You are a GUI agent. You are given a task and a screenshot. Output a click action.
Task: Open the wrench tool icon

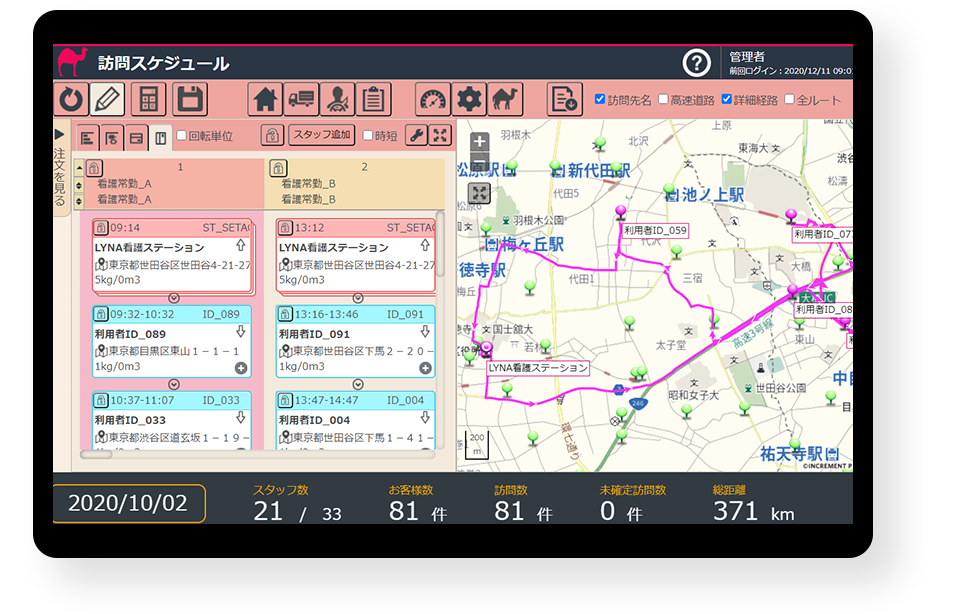tap(416, 135)
